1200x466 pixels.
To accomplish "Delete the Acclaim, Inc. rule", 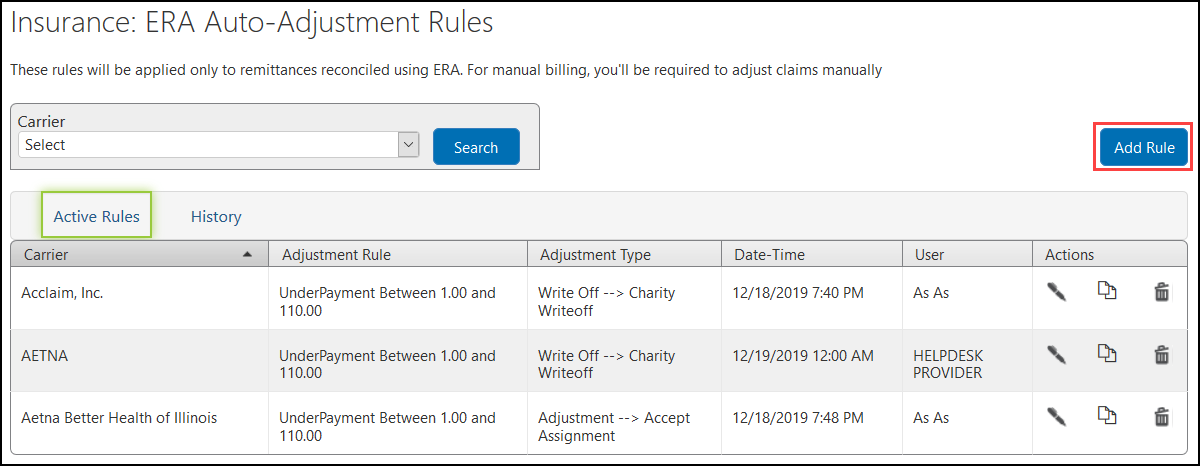I will tap(1161, 293).
